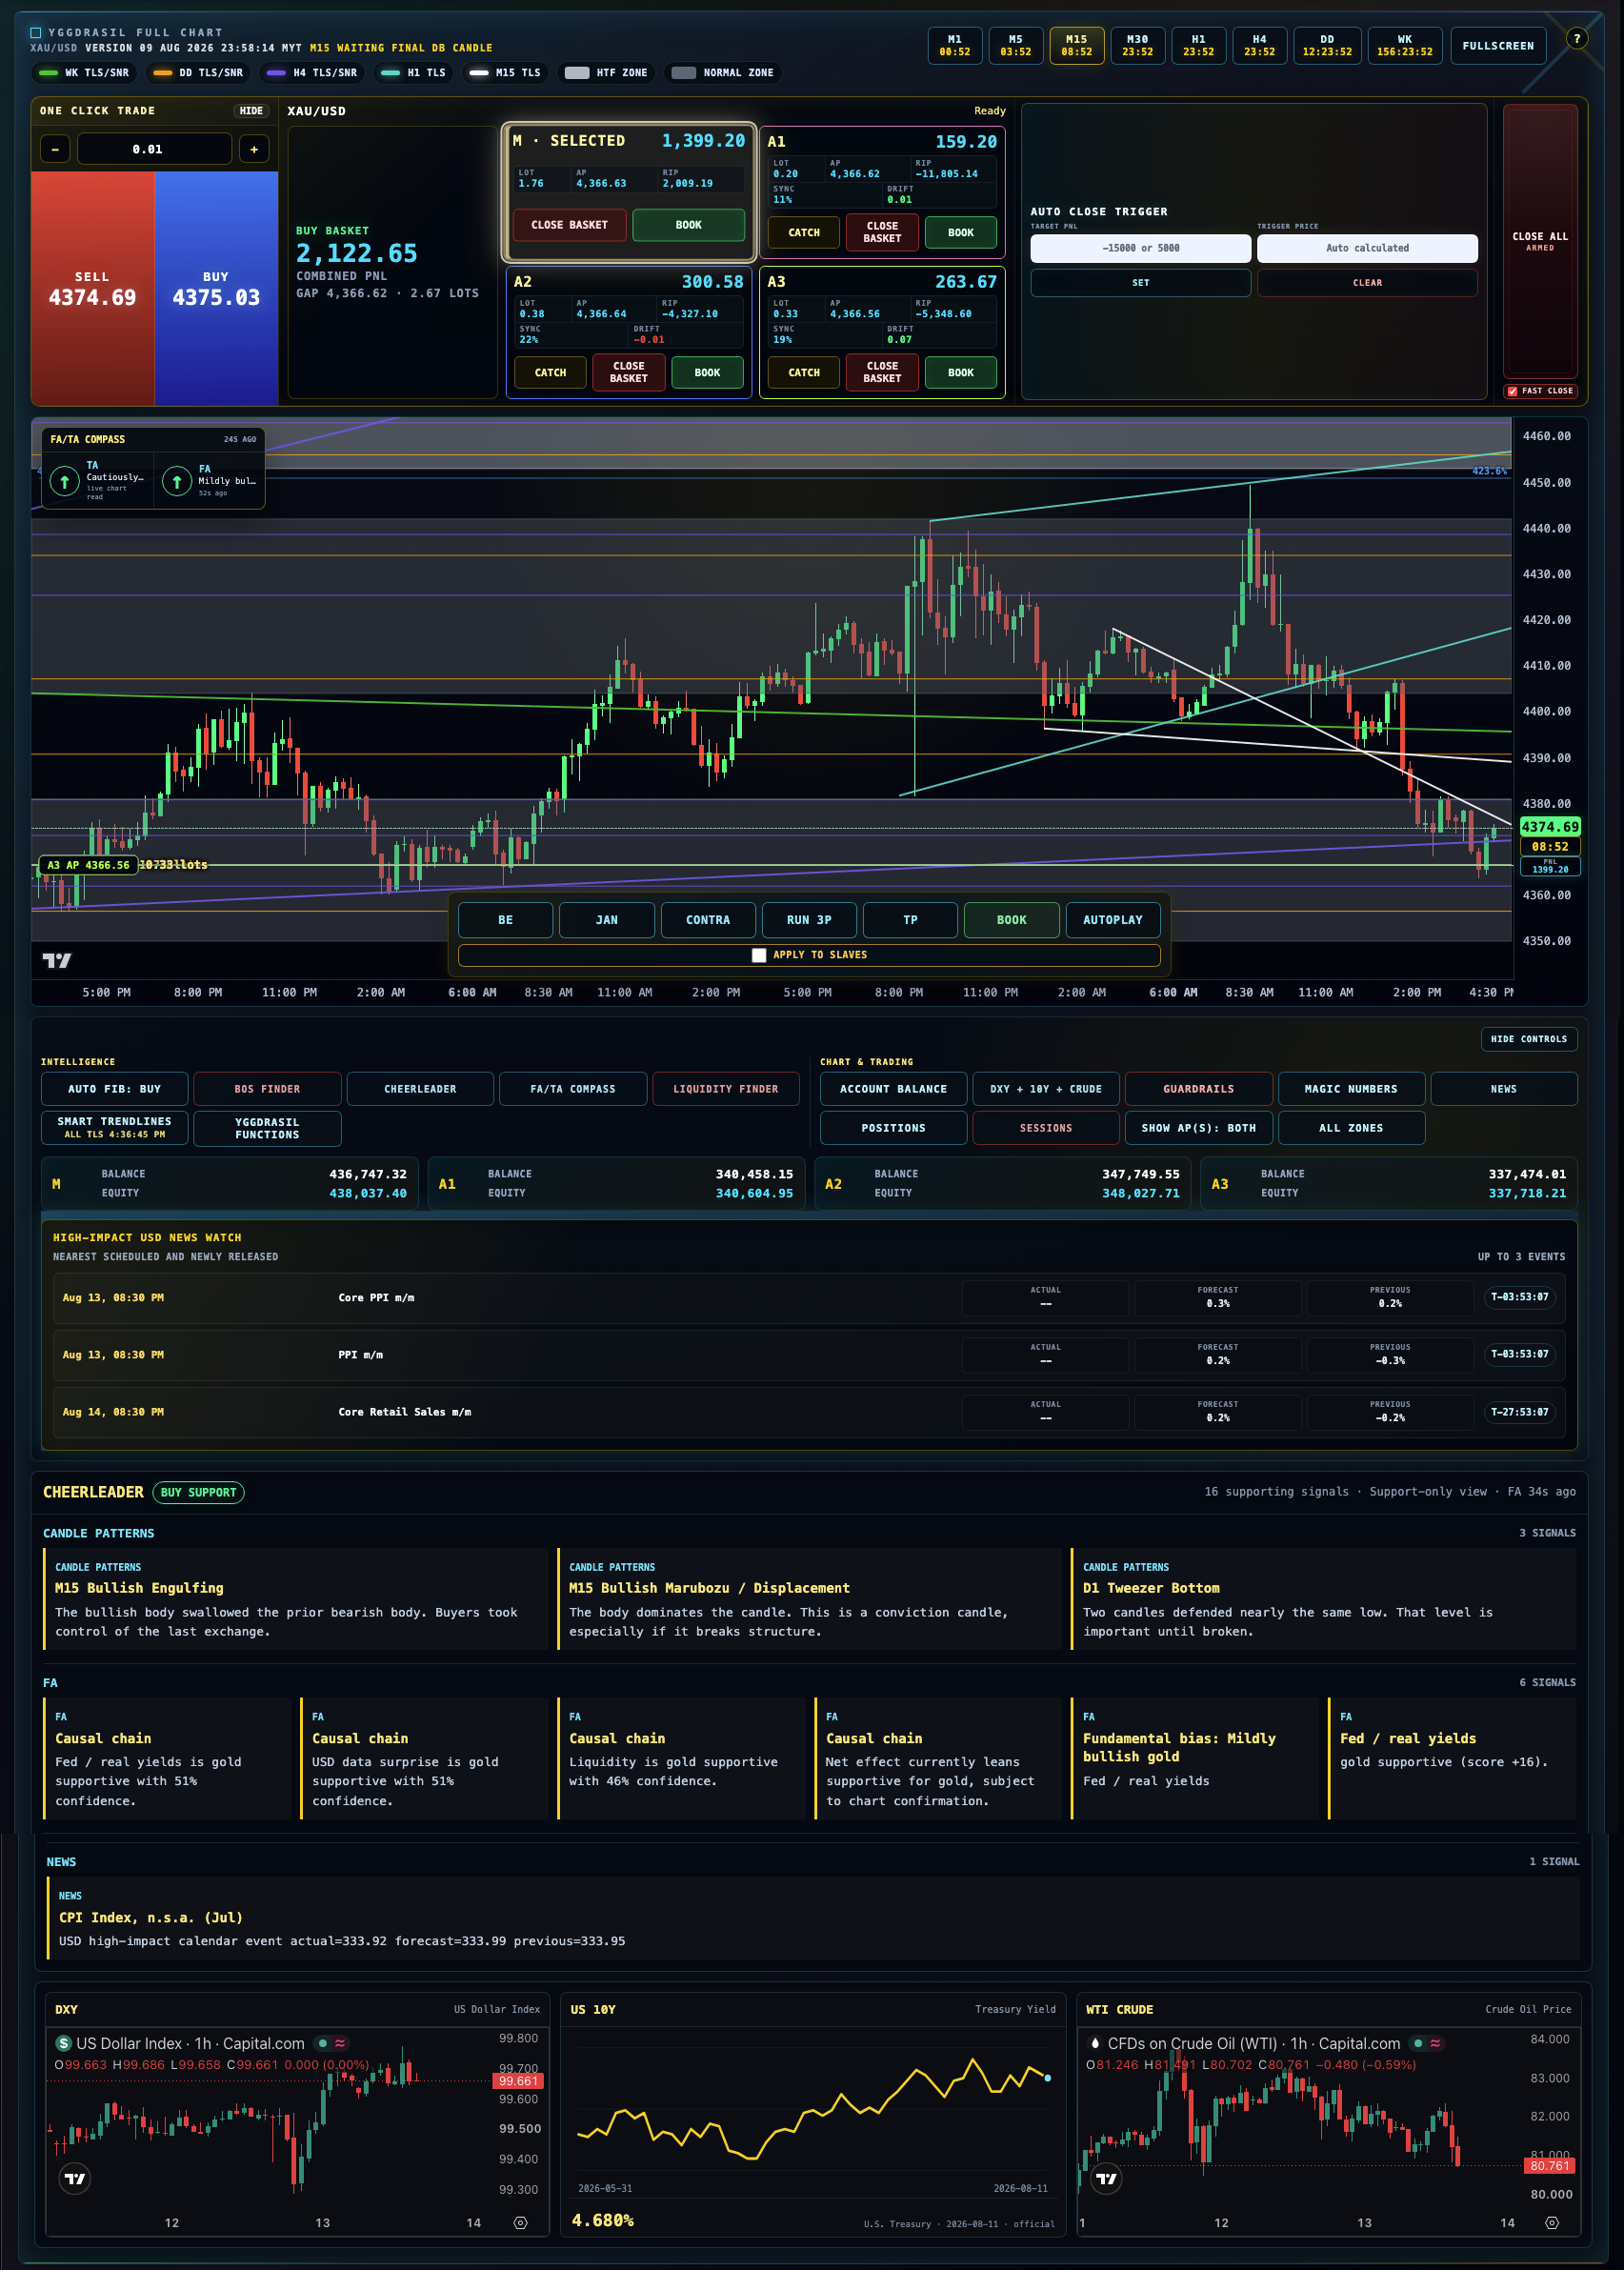Click TradingView logo in WTI Crude chart
1624x2270 pixels.
[1106, 2179]
